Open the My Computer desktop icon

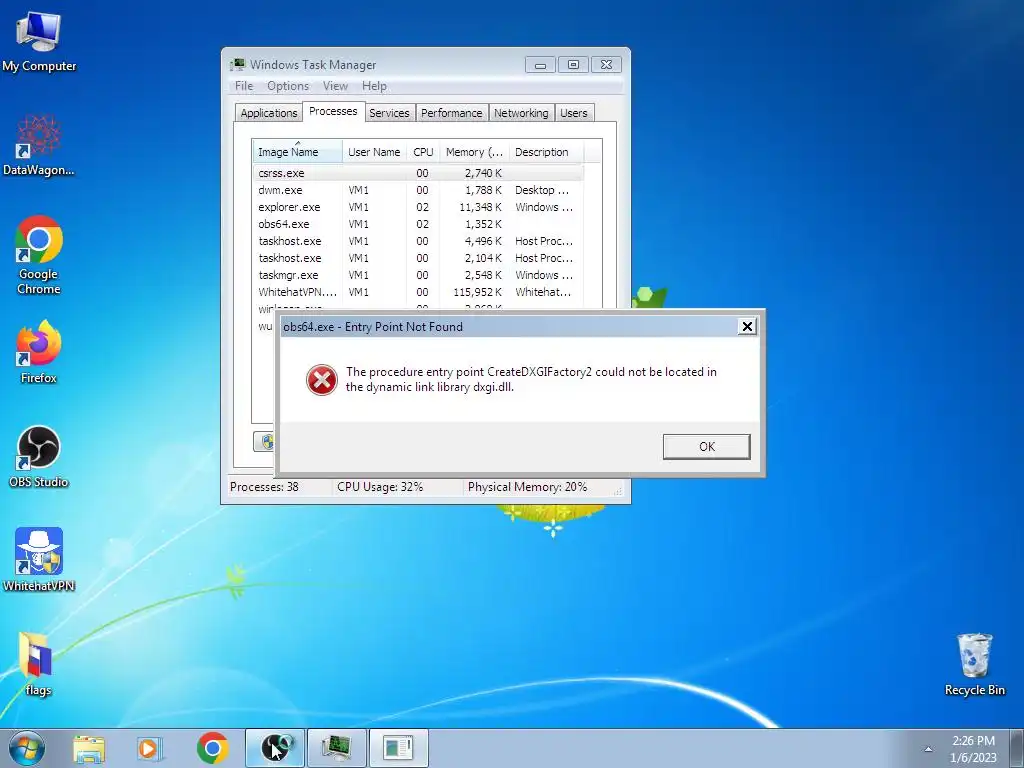click(39, 40)
